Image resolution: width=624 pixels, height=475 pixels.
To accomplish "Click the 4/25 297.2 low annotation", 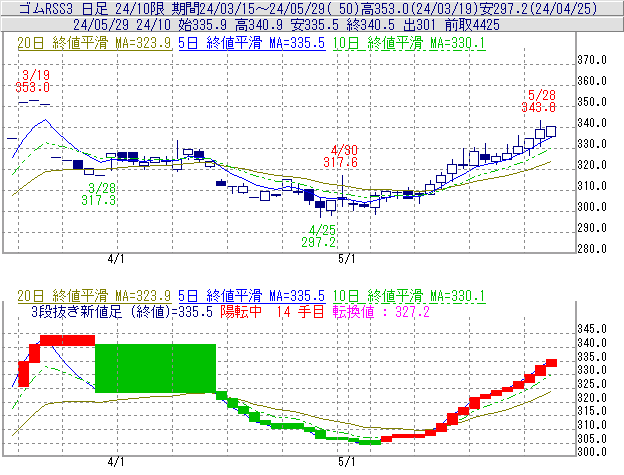I will coord(319,236).
